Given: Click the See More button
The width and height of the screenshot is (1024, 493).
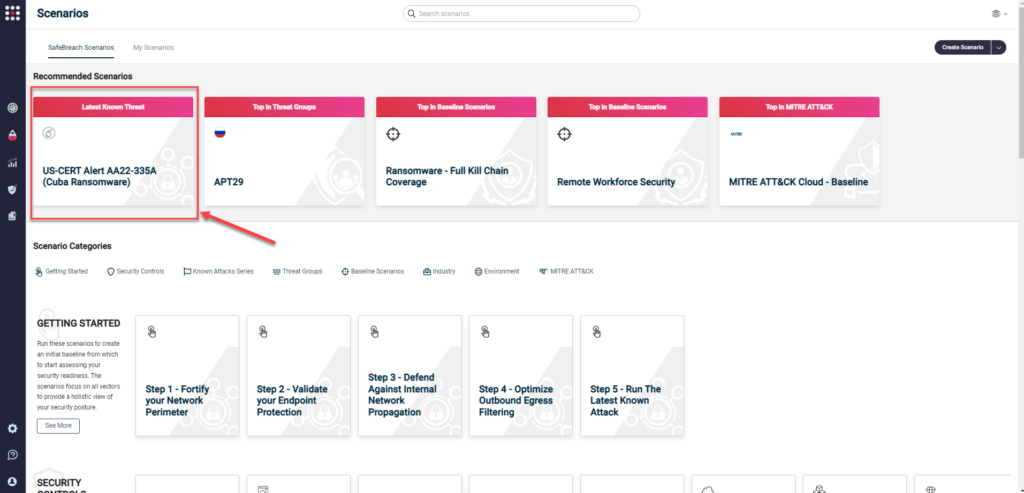Looking at the screenshot, I should coord(58,426).
